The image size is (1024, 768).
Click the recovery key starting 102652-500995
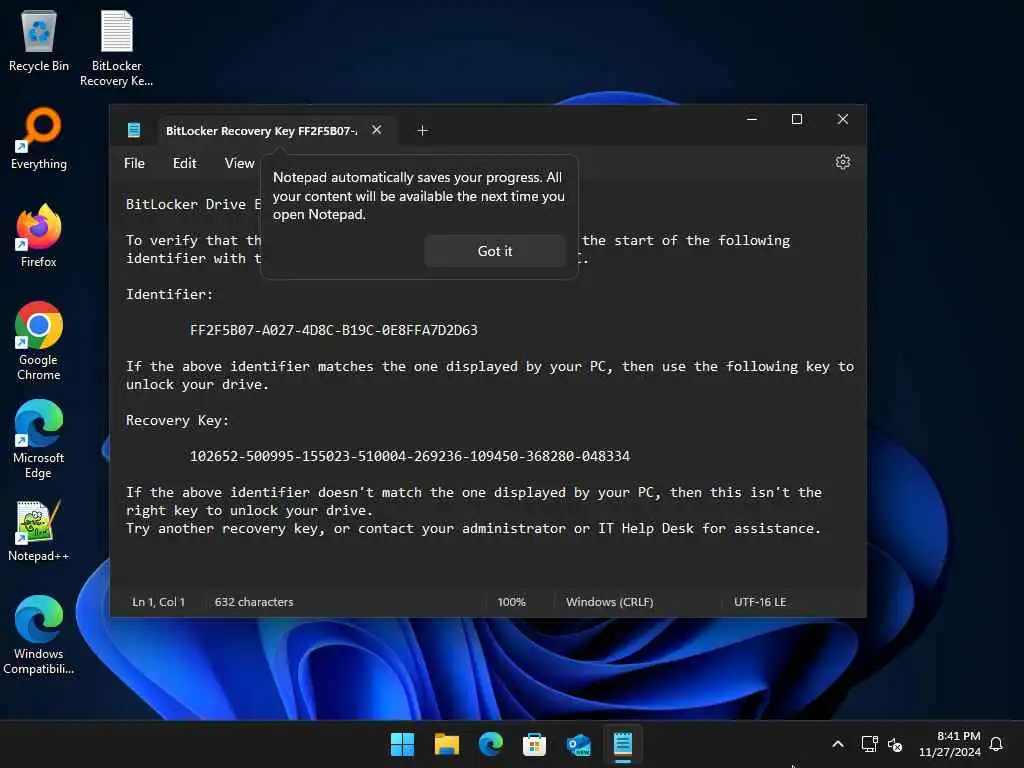(x=410, y=456)
